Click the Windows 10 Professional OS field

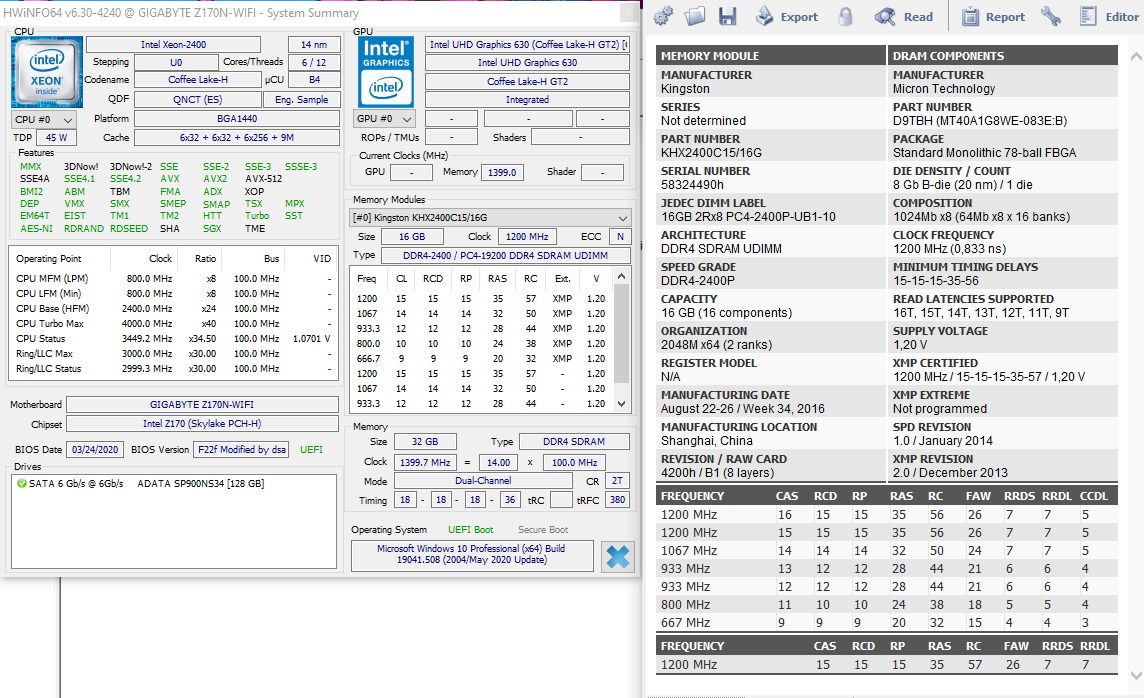tap(471, 554)
